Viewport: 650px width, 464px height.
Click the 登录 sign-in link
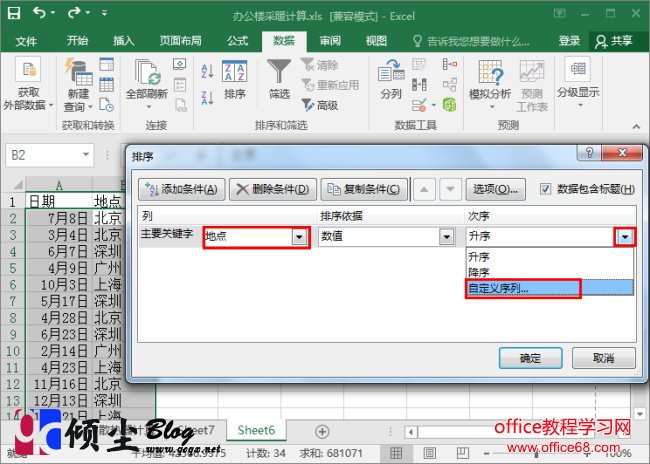[569, 41]
